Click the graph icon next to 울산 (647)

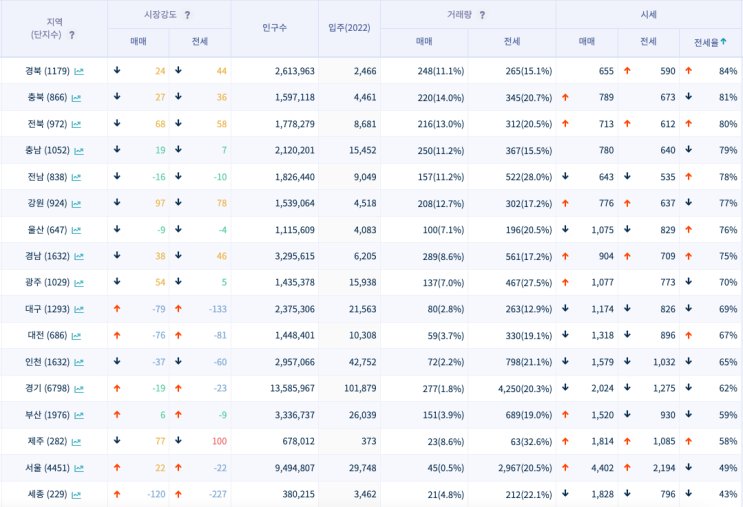click(x=75, y=230)
